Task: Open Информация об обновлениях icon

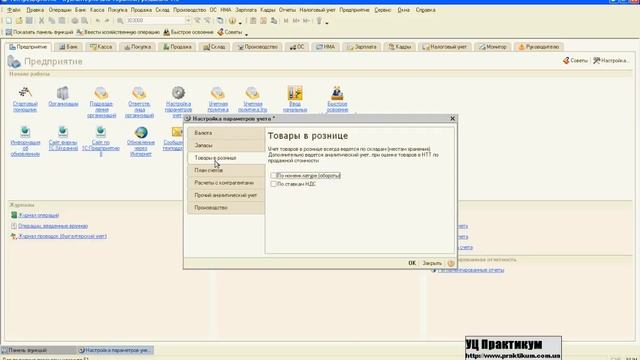Action: pos(25,132)
